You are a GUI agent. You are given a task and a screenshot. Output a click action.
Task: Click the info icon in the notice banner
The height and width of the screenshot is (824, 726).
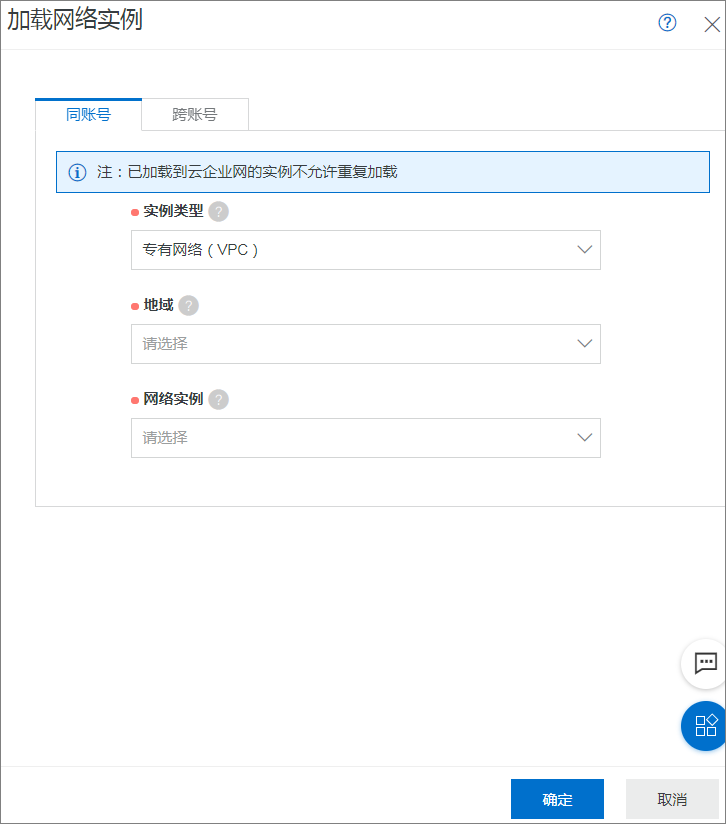[x=77, y=172]
